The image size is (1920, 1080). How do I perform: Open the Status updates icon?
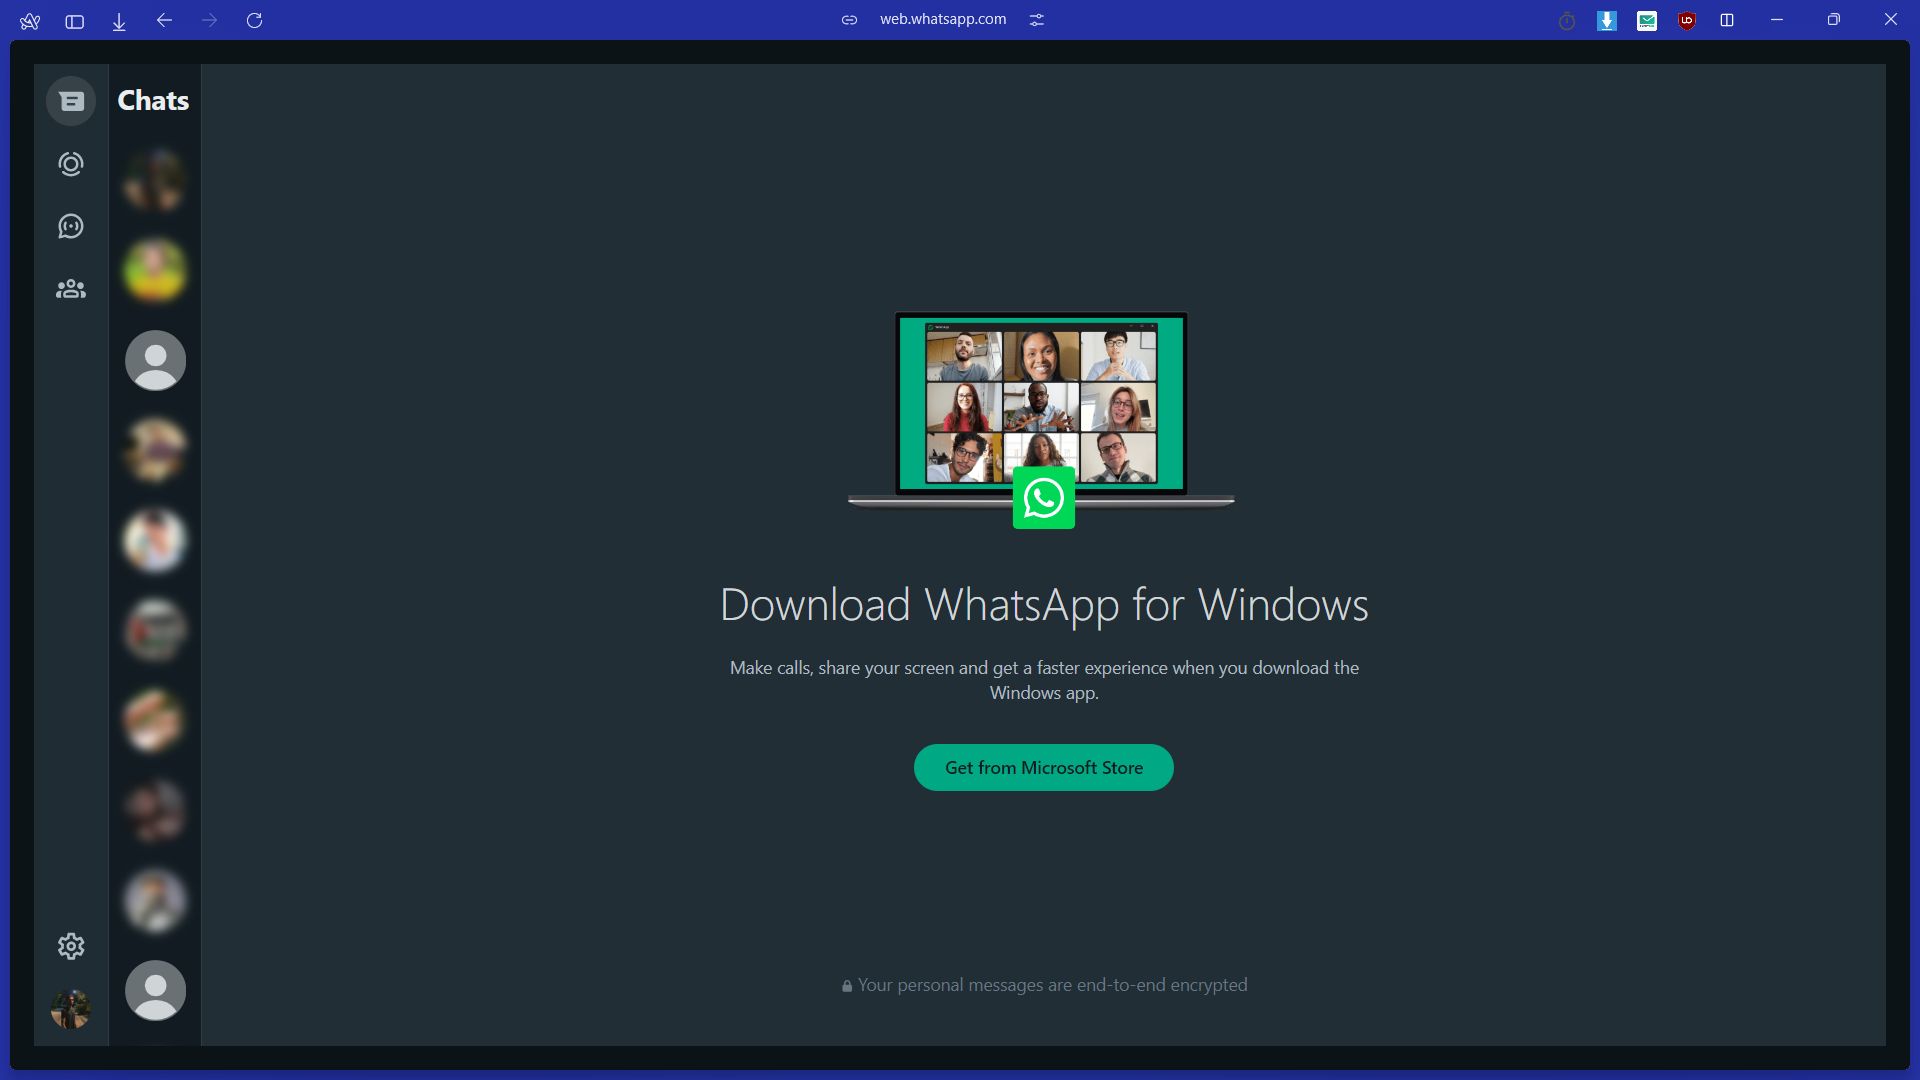click(x=71, y=164)
